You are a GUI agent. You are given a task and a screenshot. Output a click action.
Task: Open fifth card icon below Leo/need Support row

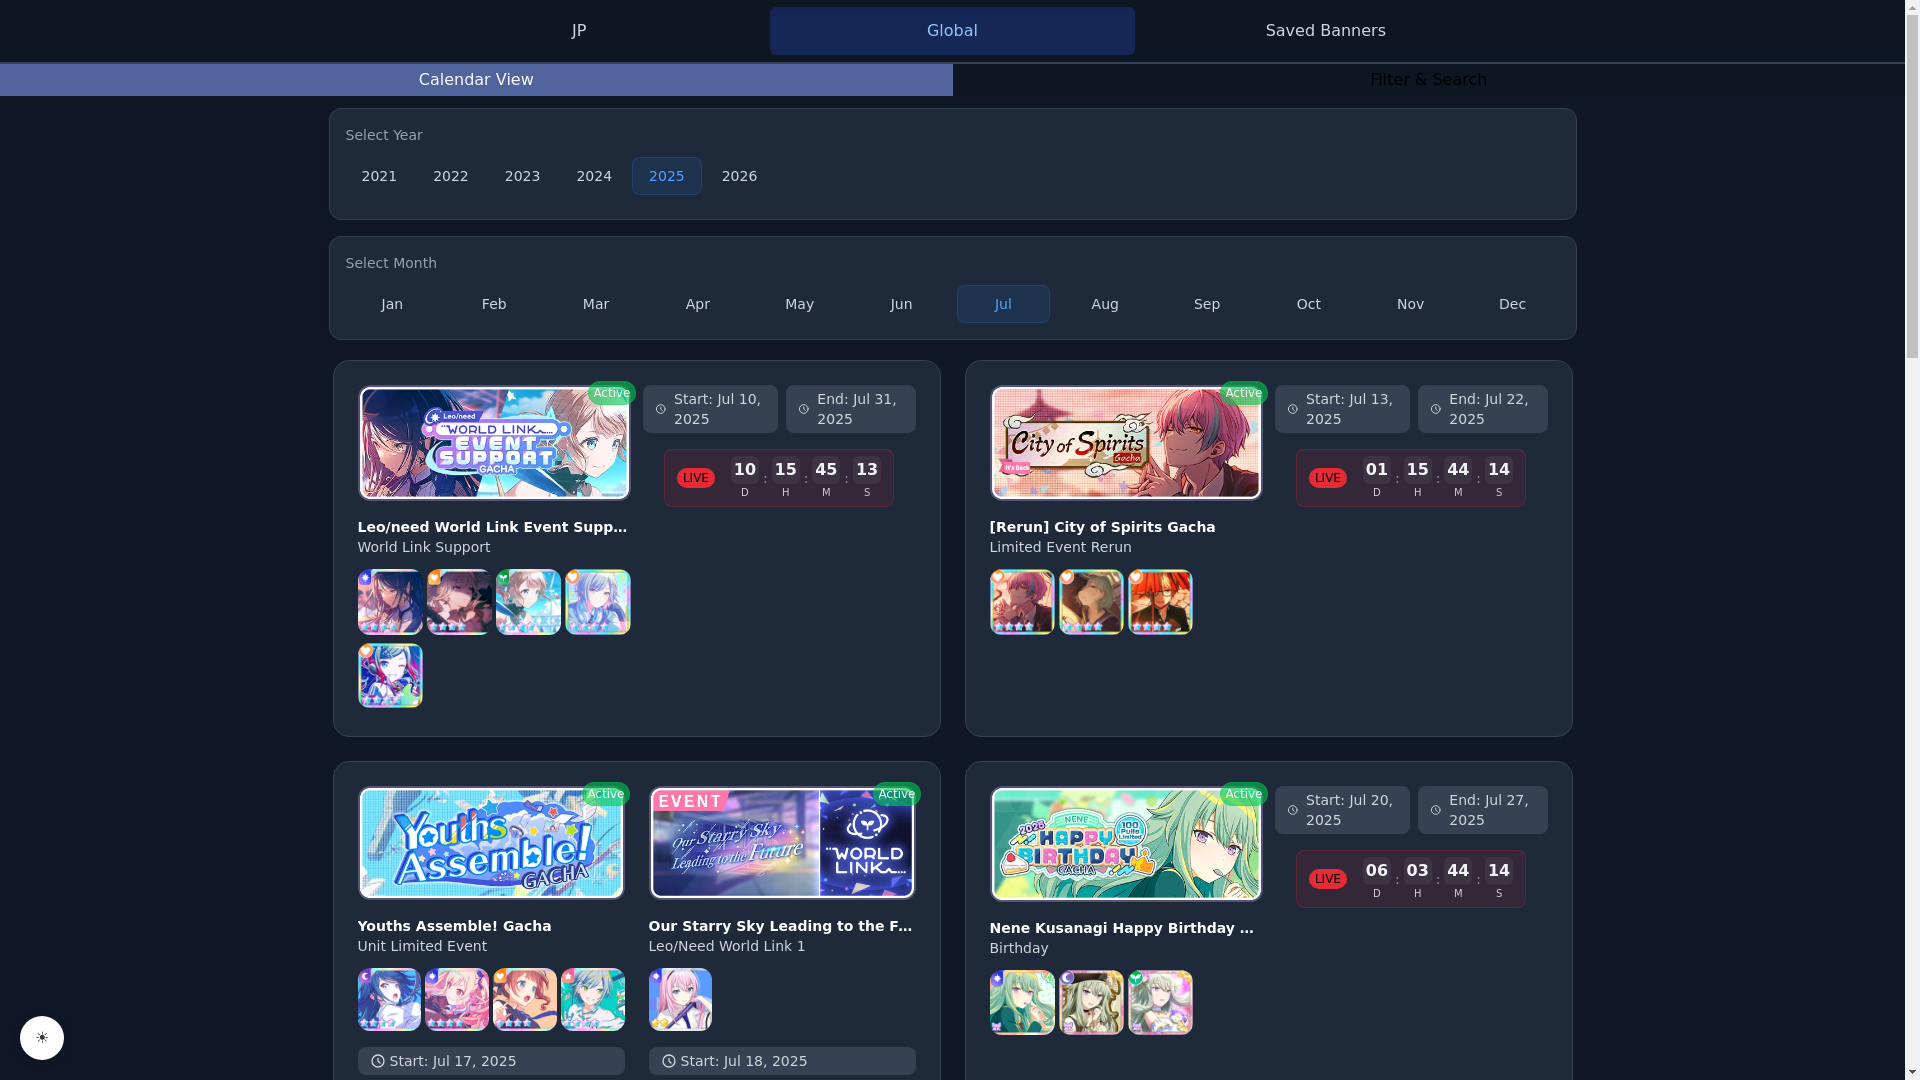point(390,675)
